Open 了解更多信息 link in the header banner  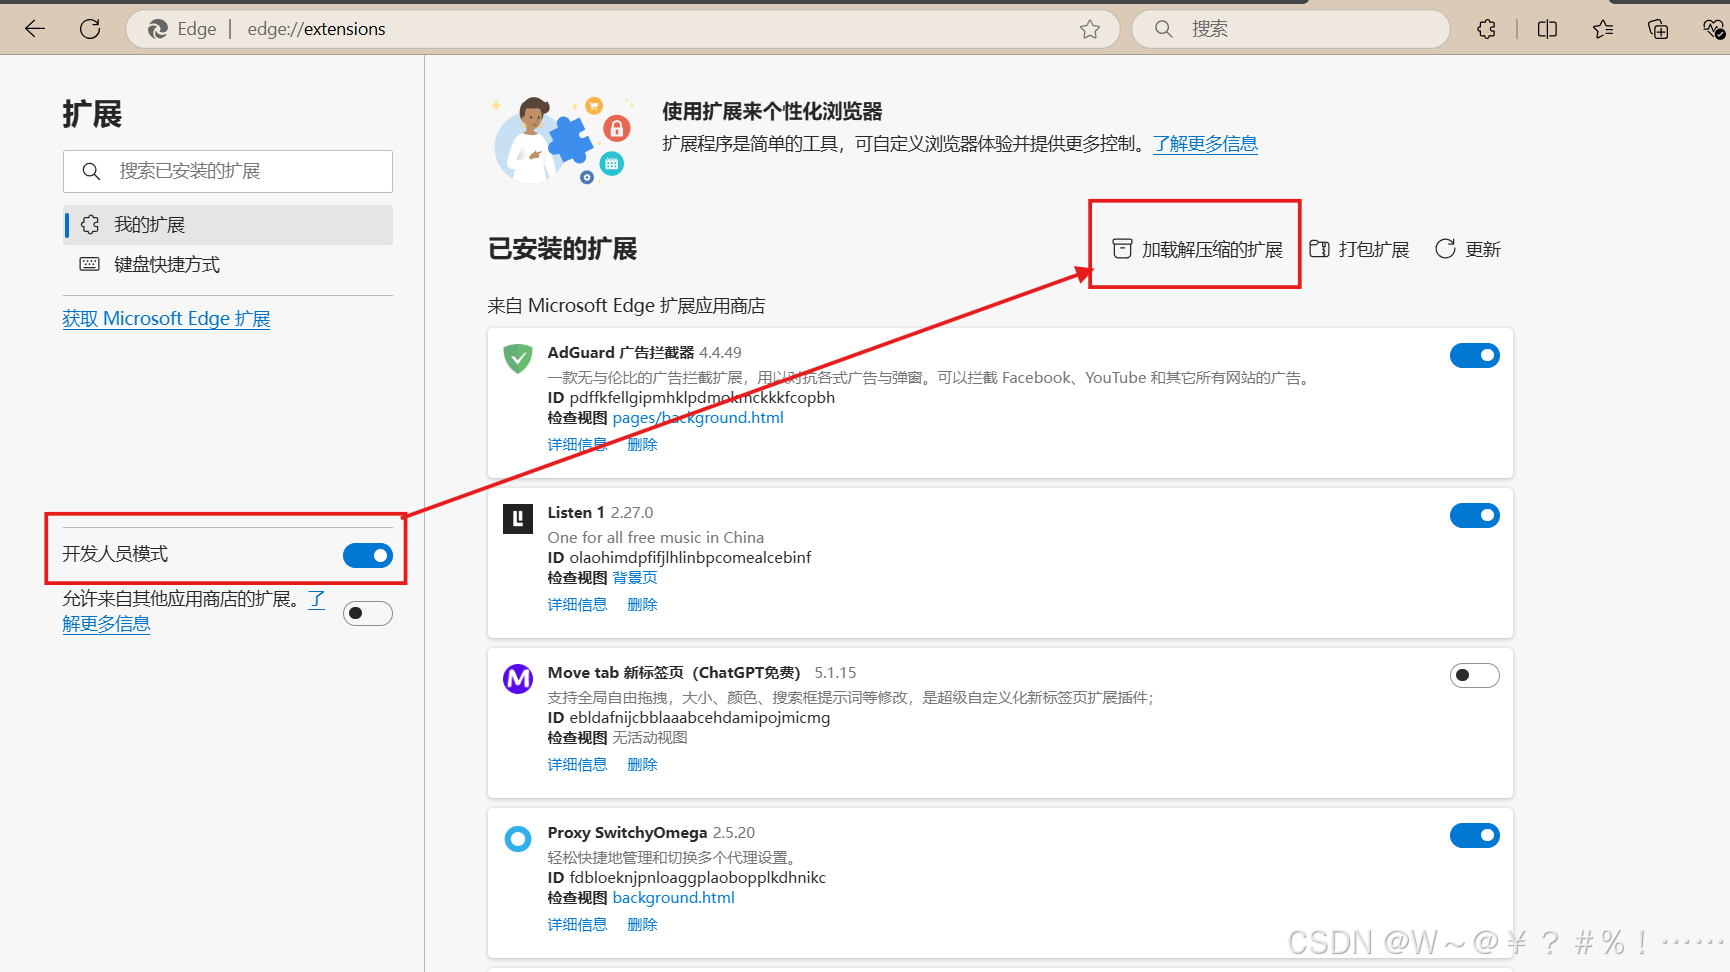[1205, 144]
